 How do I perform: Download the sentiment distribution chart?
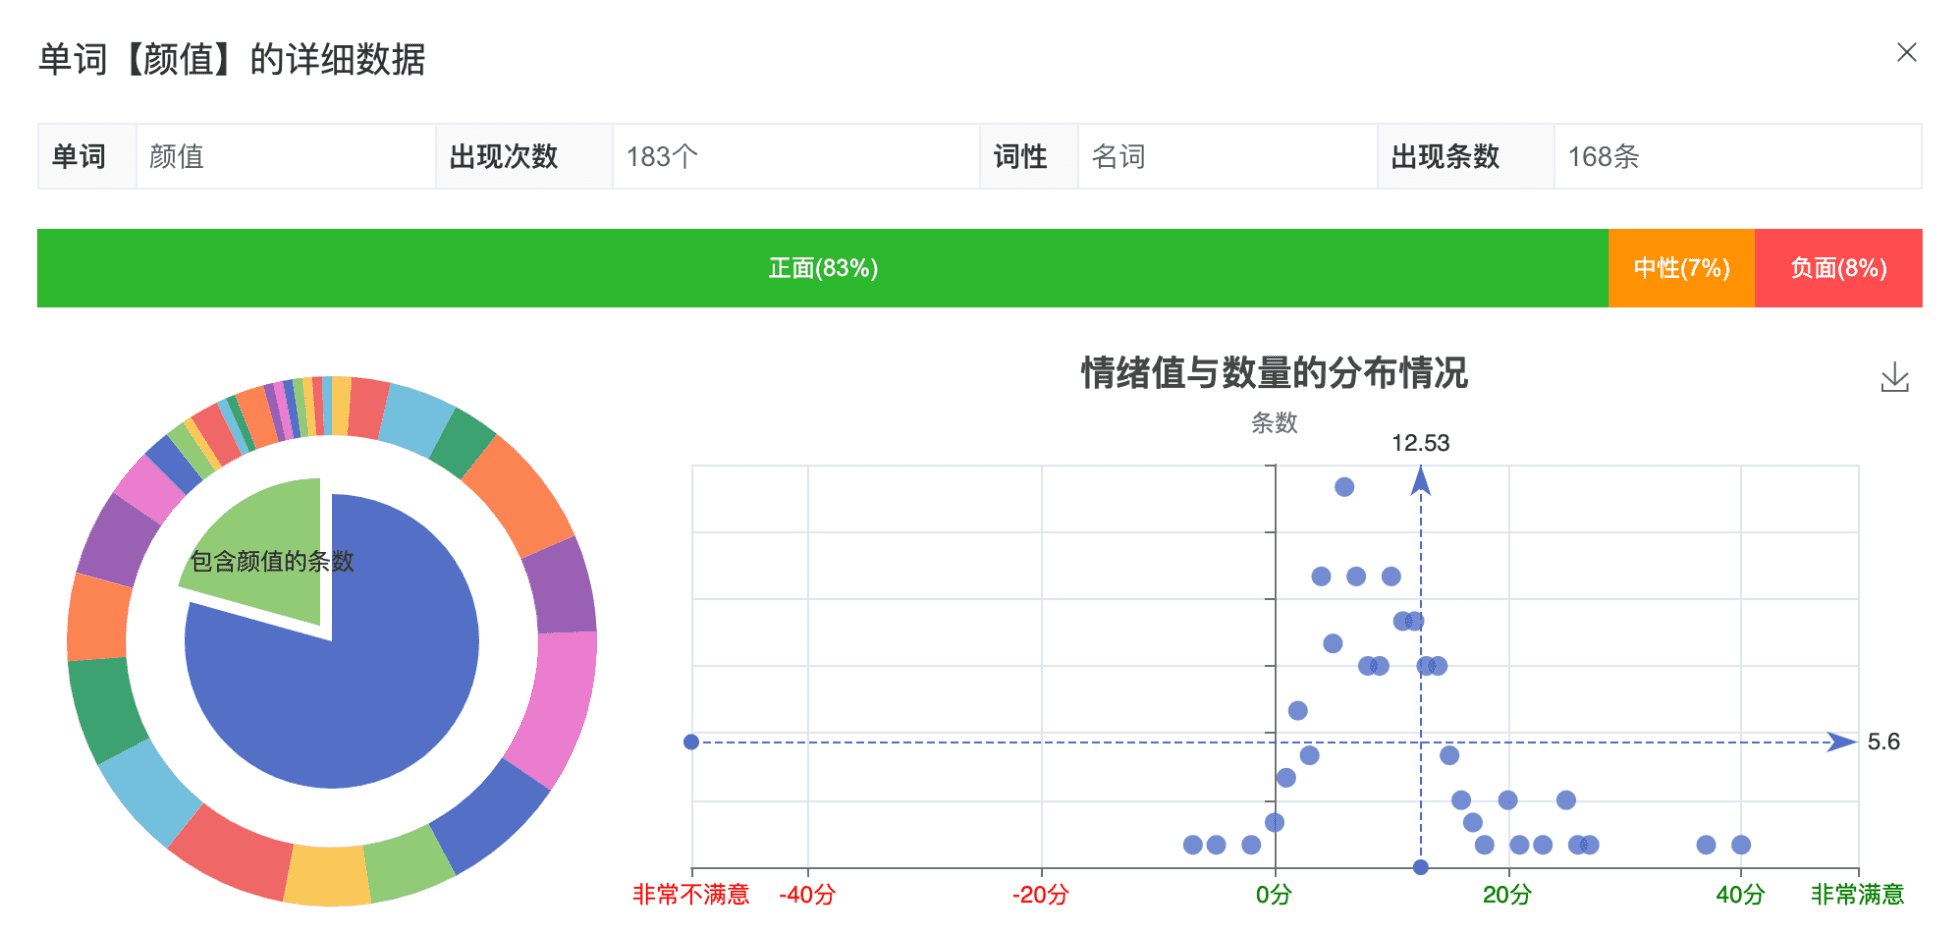point(1894,378)
